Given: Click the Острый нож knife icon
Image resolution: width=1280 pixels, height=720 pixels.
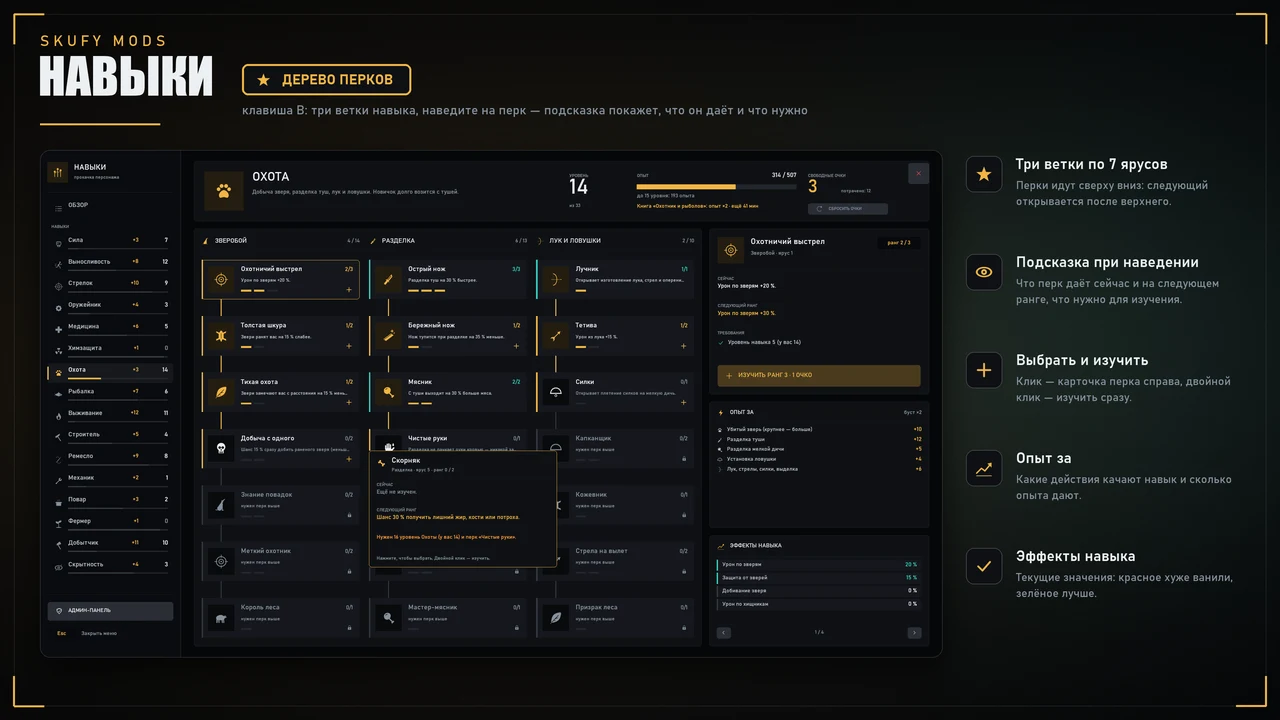Looking at the screenshot, I should pyautogui.click(x=388, y=280).
